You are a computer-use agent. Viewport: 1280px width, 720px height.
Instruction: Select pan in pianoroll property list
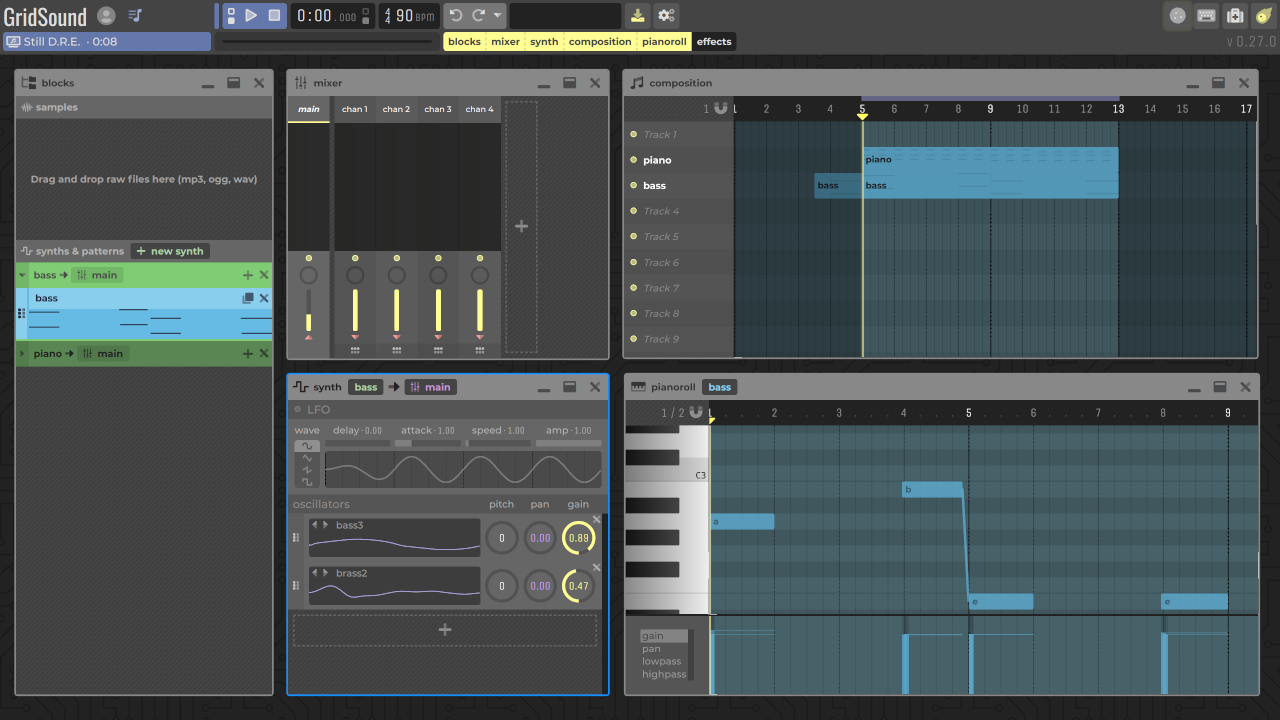click(651, 649)
